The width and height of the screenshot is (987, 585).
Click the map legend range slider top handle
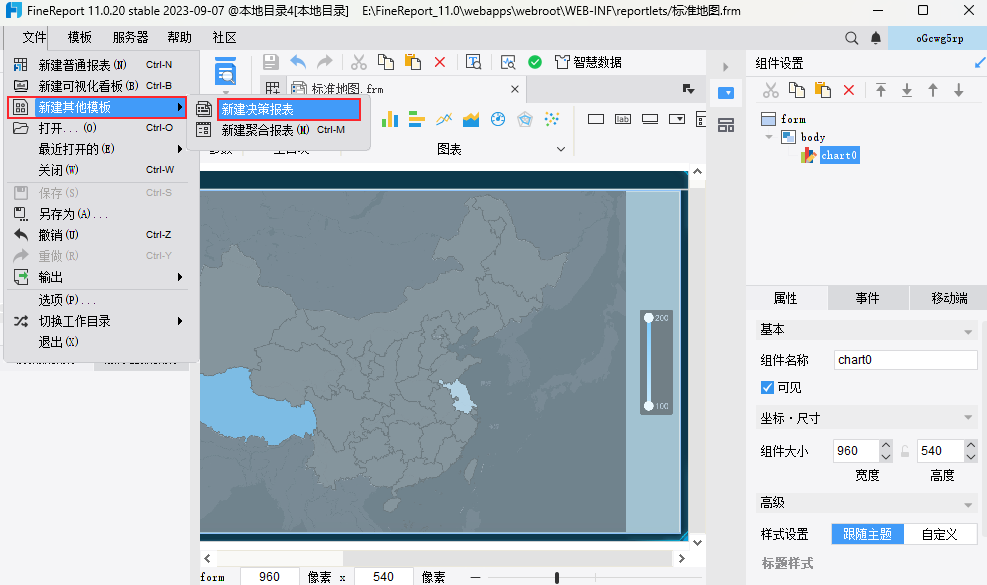[x=649, y=318]
